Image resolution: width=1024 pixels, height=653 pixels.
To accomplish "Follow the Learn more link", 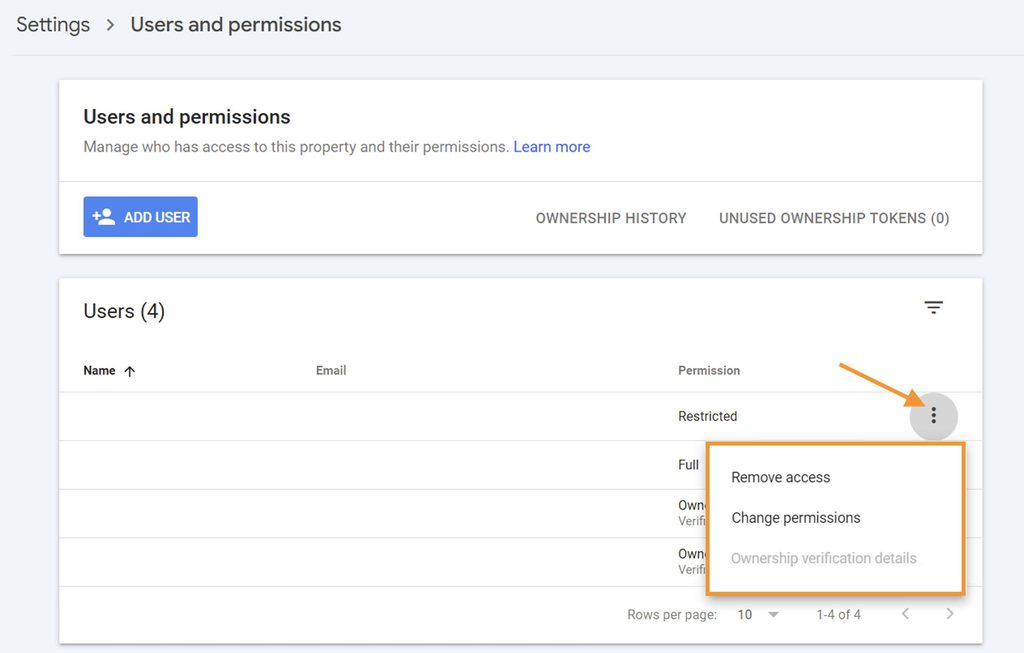I will pos(552,147).
